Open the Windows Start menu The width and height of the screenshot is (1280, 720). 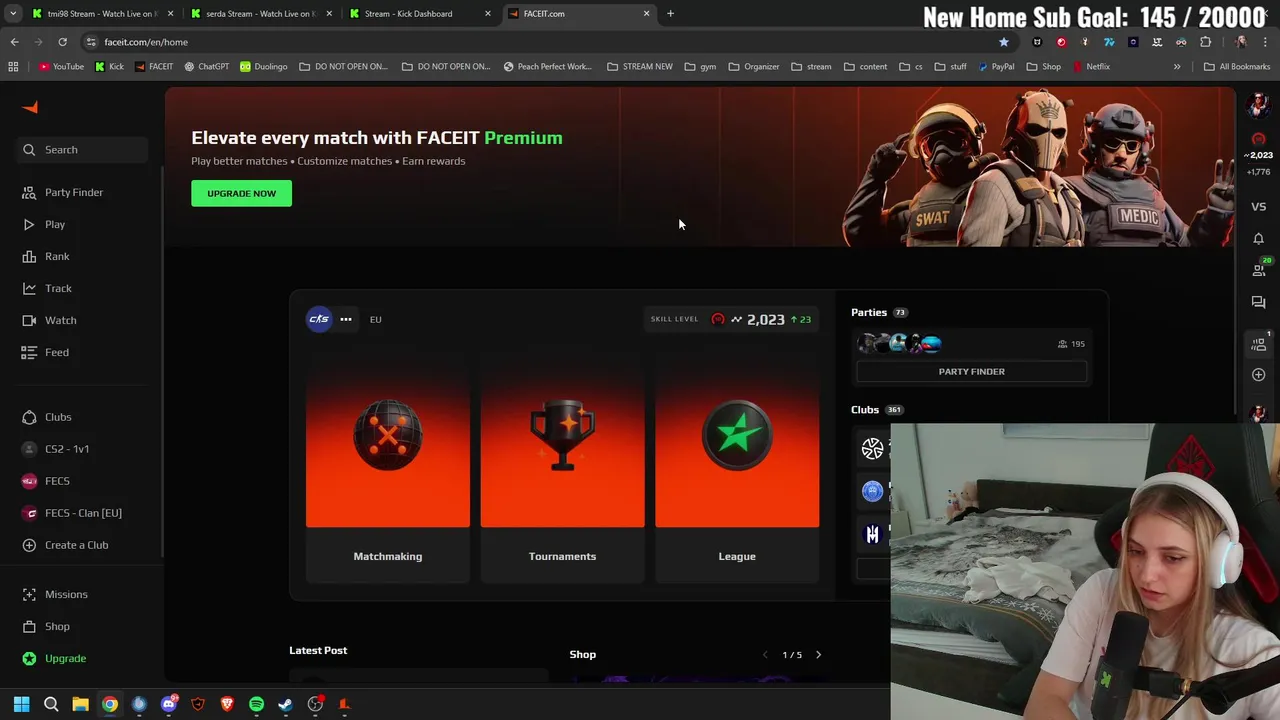click(x=21, y=704)
